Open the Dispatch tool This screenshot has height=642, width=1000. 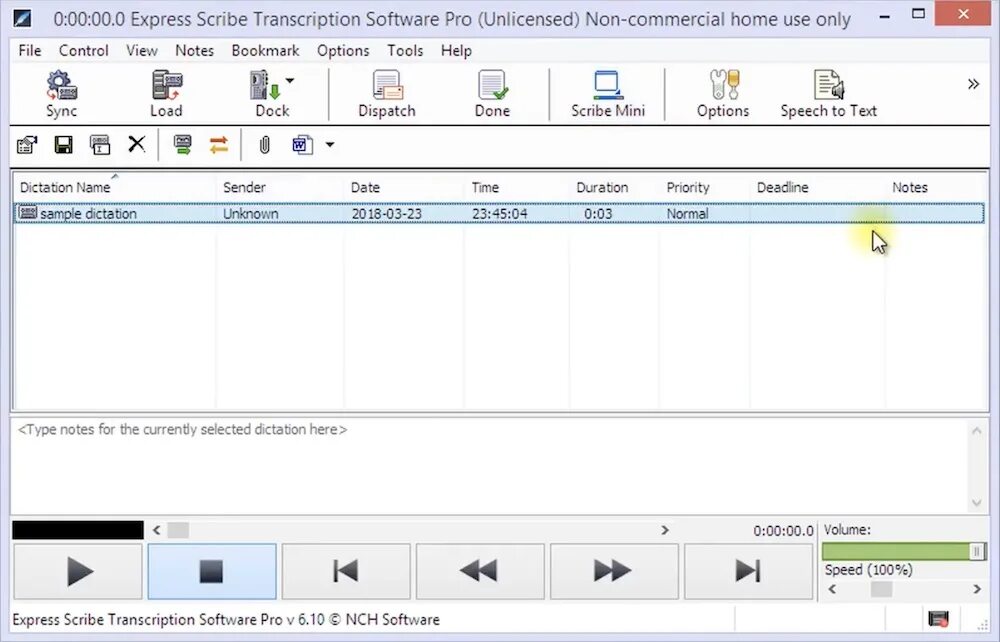coord(386,94)
